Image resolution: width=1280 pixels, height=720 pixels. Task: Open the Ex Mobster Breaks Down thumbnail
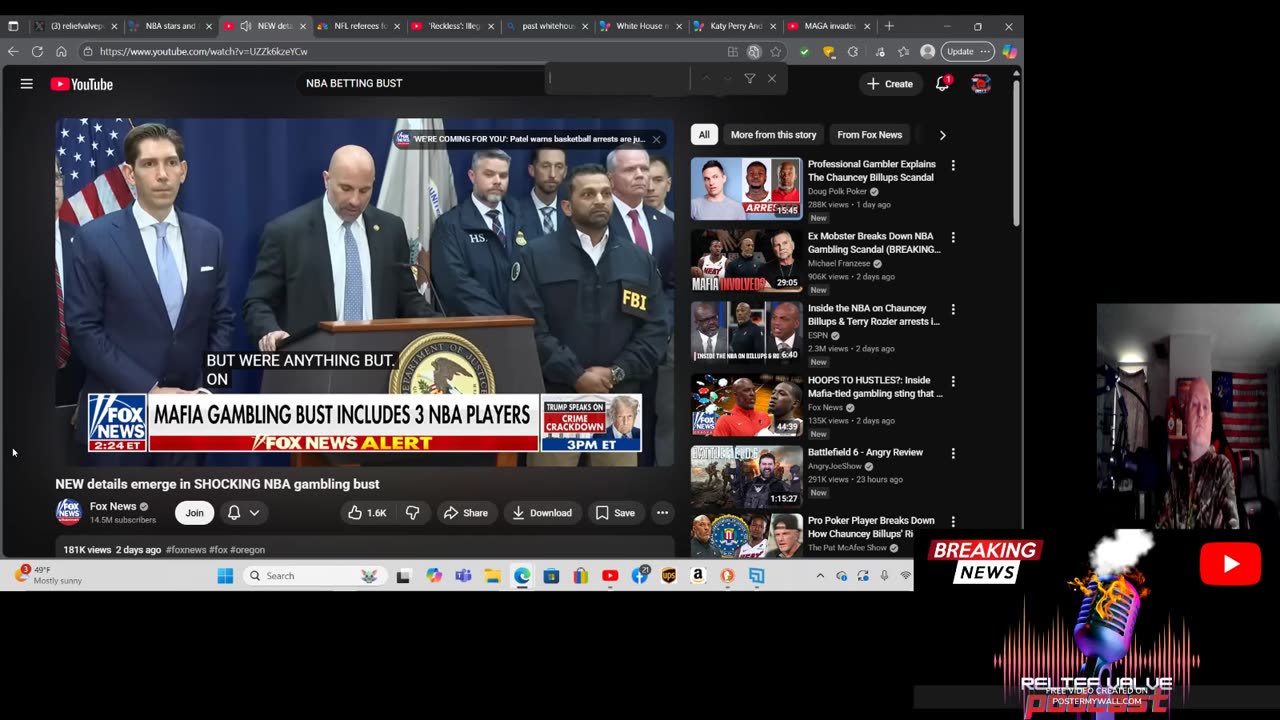[x=746, y=260]
